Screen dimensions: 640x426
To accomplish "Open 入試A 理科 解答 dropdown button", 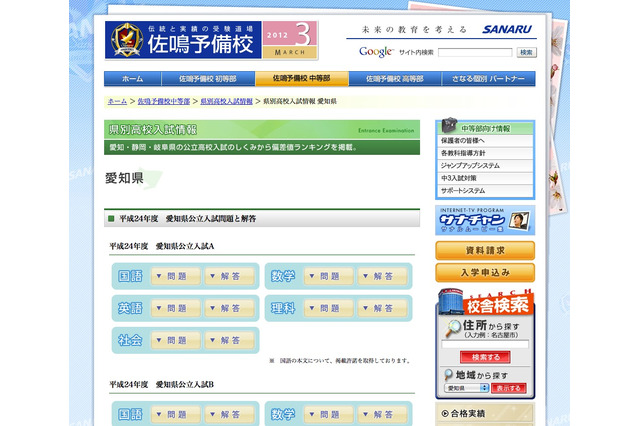I will tap(382, 308).
